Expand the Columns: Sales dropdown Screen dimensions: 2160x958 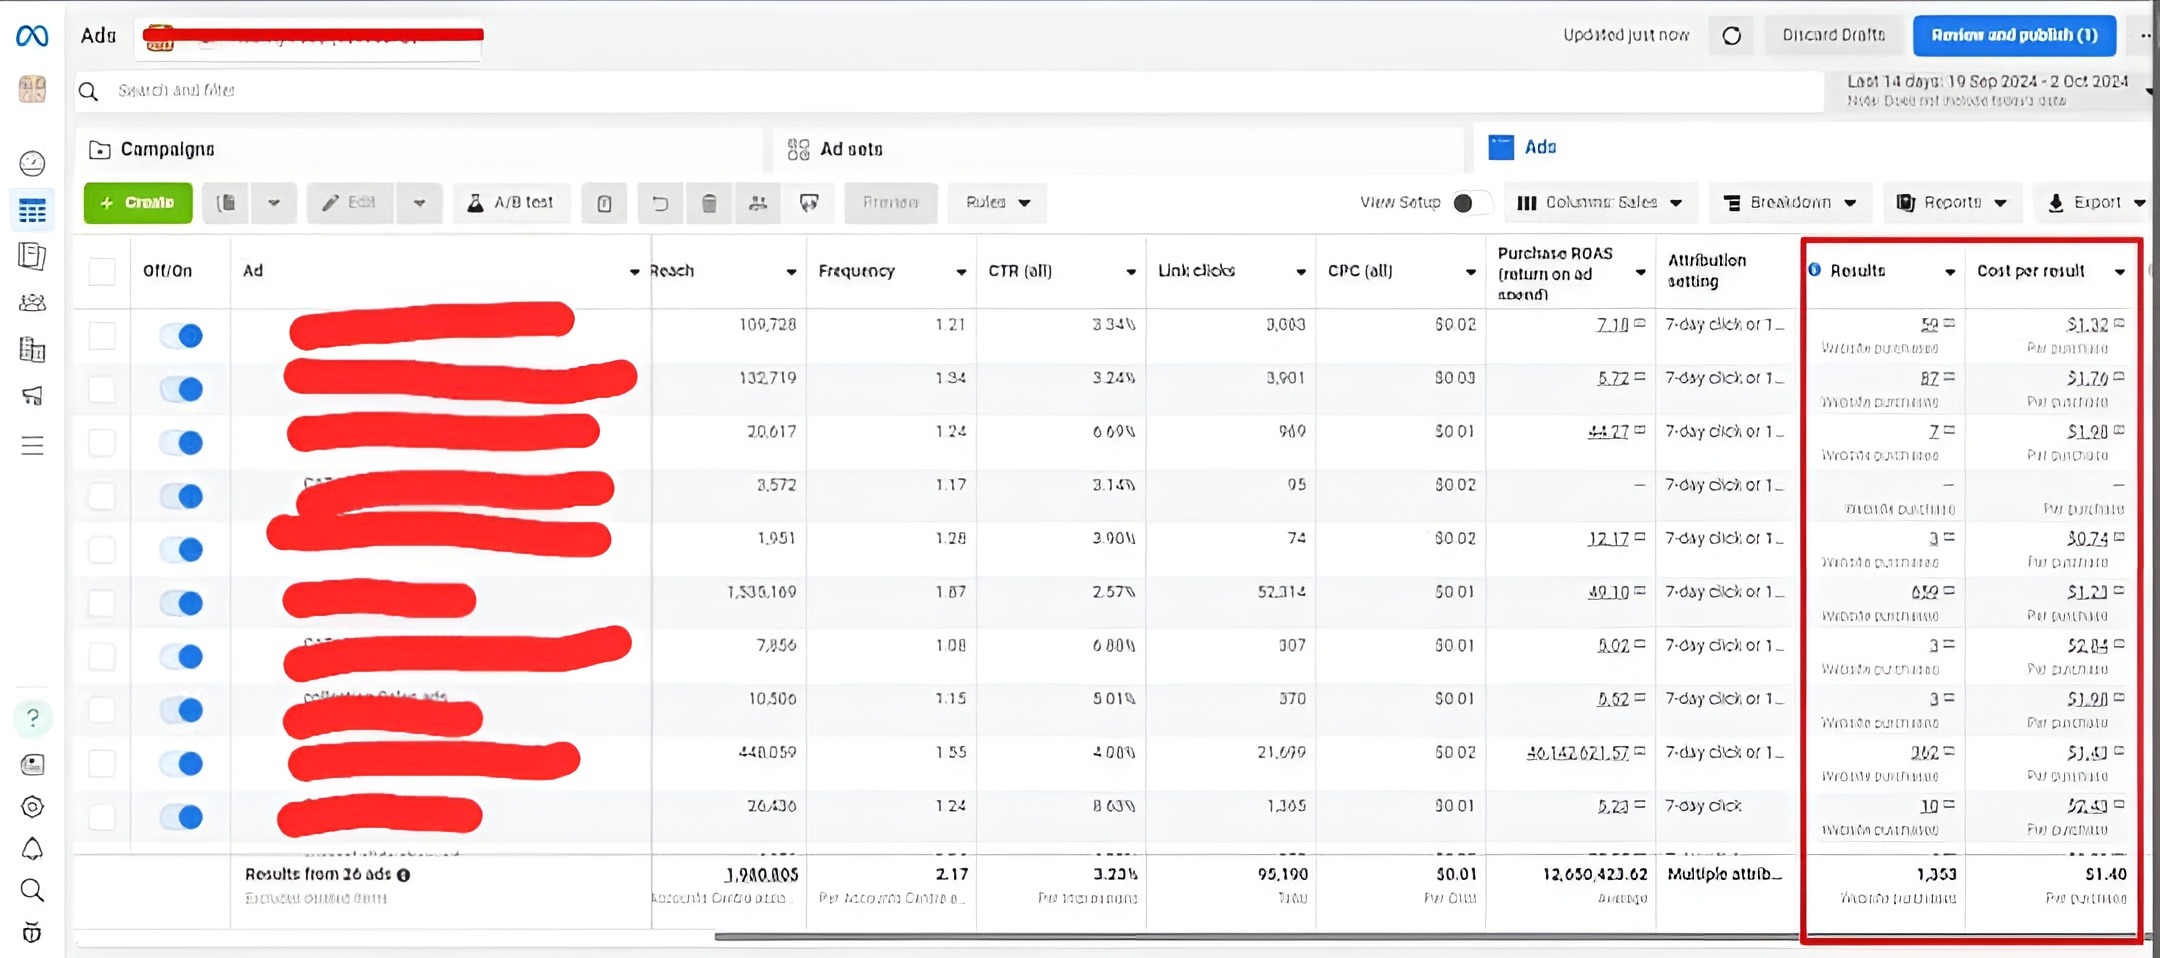1599,203
